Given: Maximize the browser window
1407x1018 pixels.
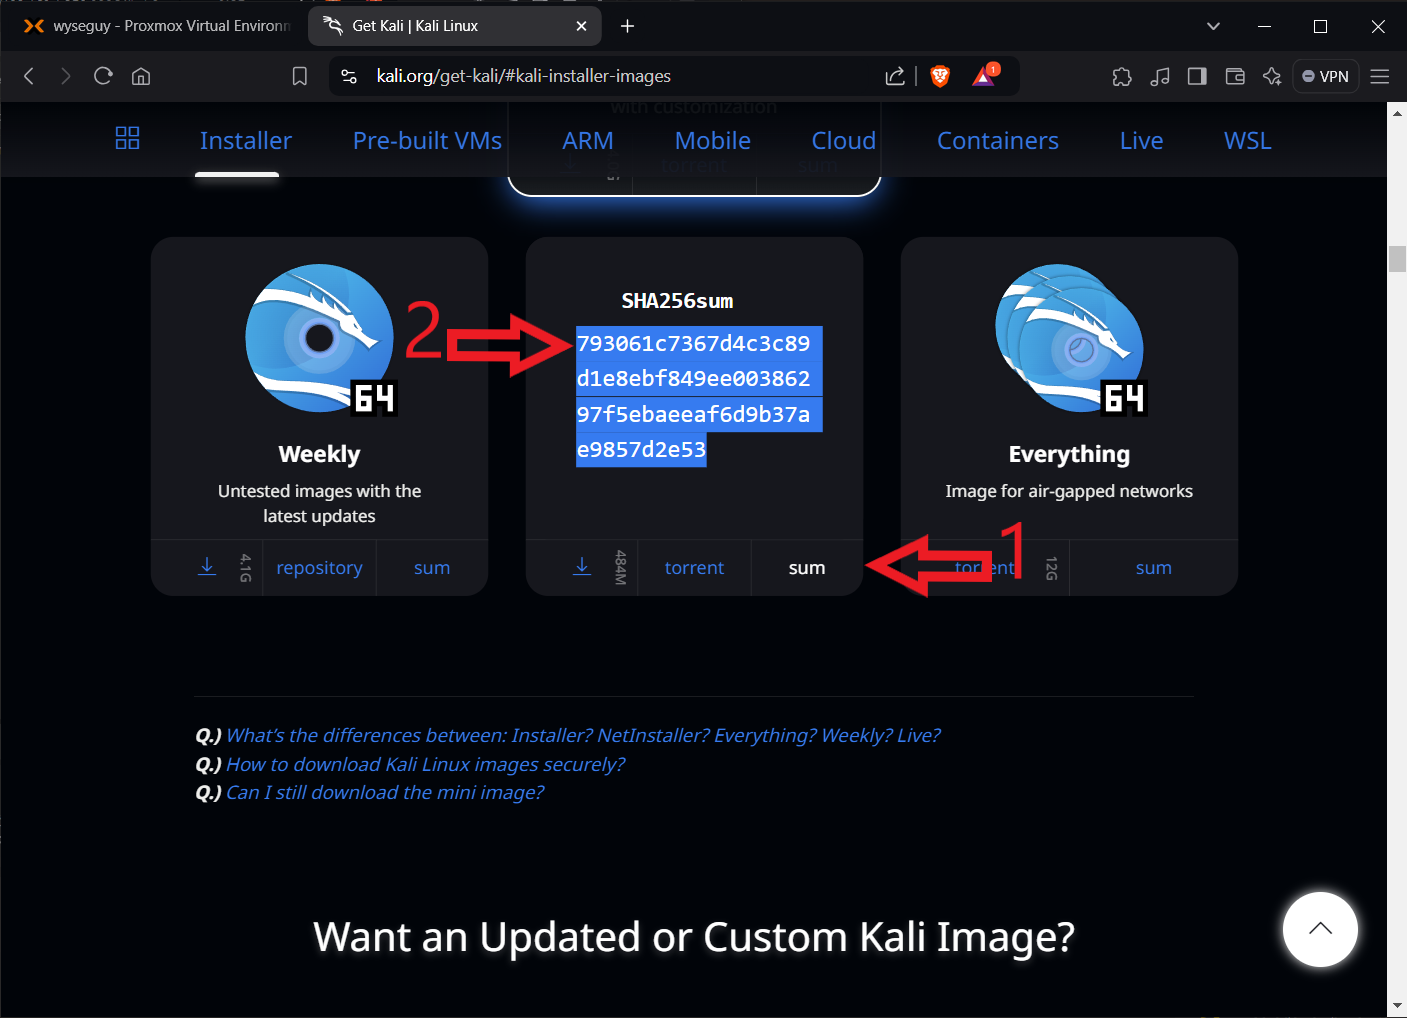Looking at the screenshot, I should [x=1320, y=26].
